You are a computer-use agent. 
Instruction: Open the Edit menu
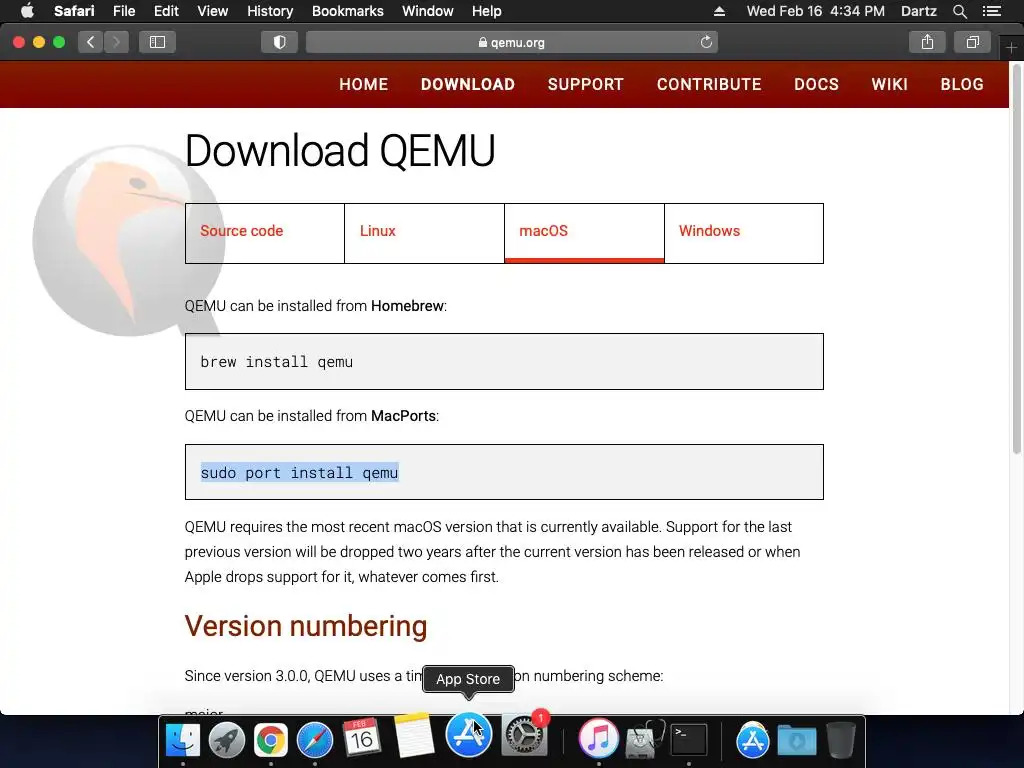coord(166,11)
